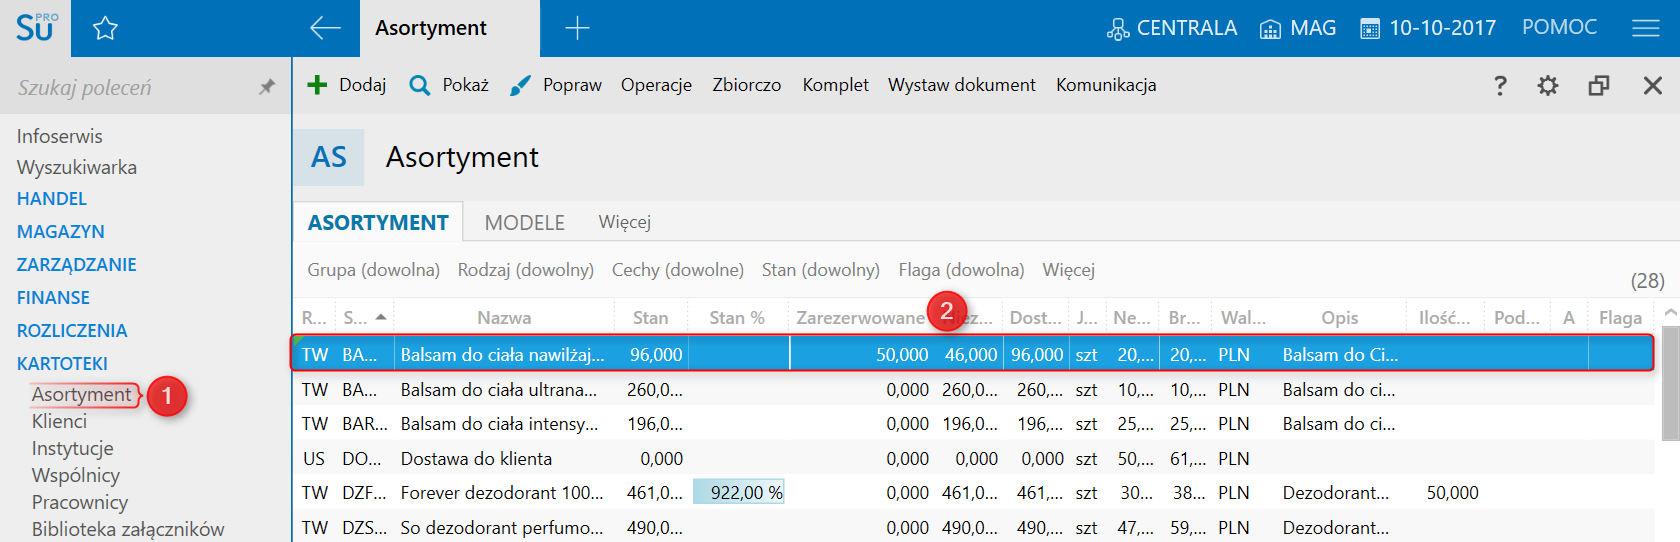Expand the Rodzaj (dowolny) filter
Image resolution: width=1680 pixels, height=542 pixels.
tap(525, 270)
